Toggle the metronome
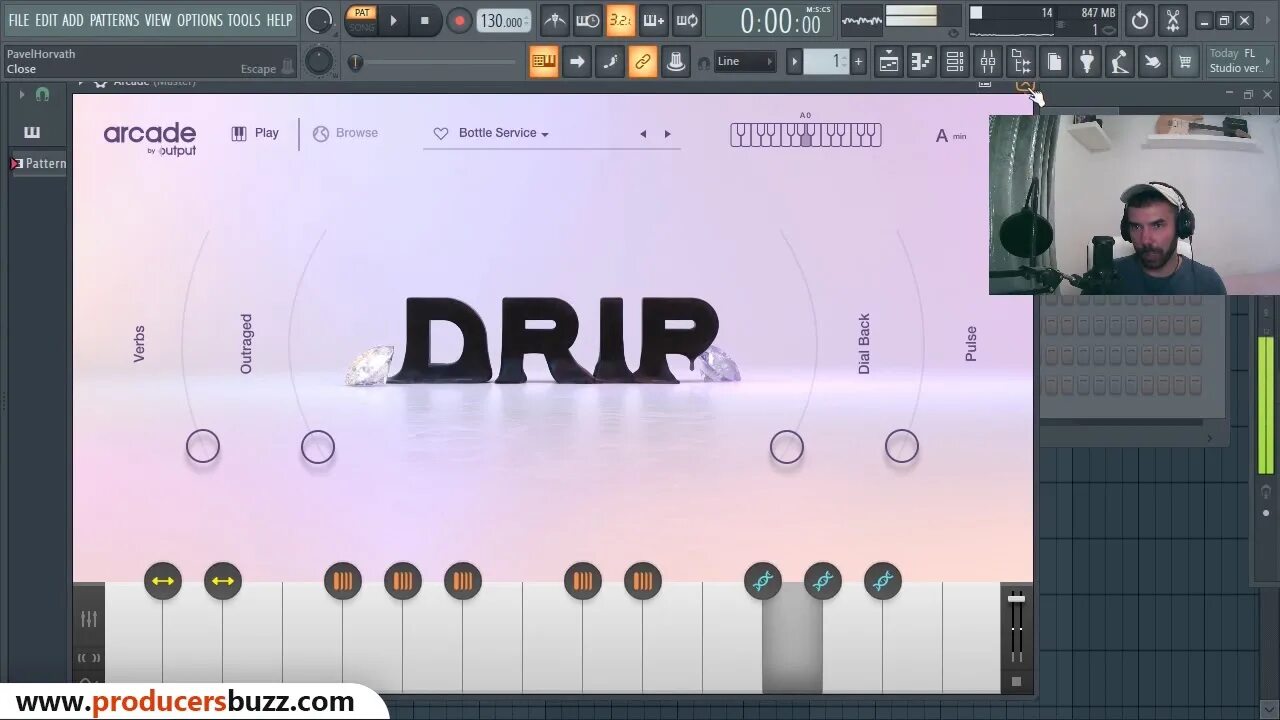Viewport: 1280px width, 720px height. 554,20
